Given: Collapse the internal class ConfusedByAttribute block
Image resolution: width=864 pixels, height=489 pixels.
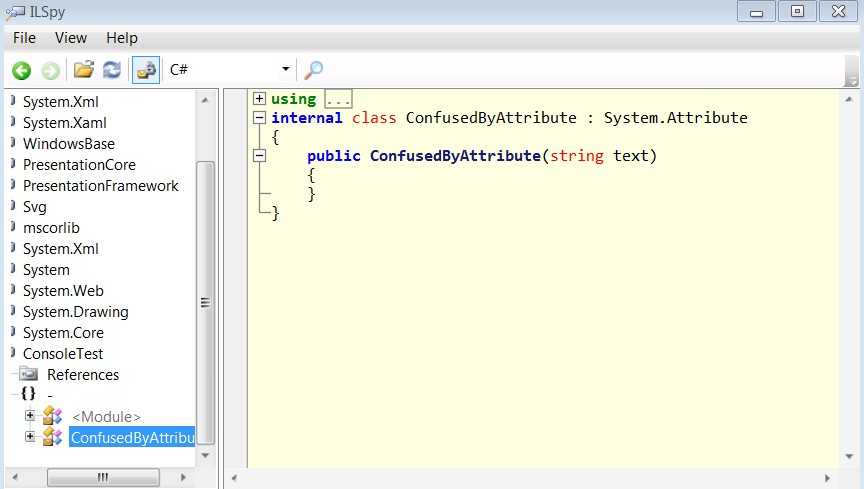Looking at the screenshot, I should (x=259, y=117).
